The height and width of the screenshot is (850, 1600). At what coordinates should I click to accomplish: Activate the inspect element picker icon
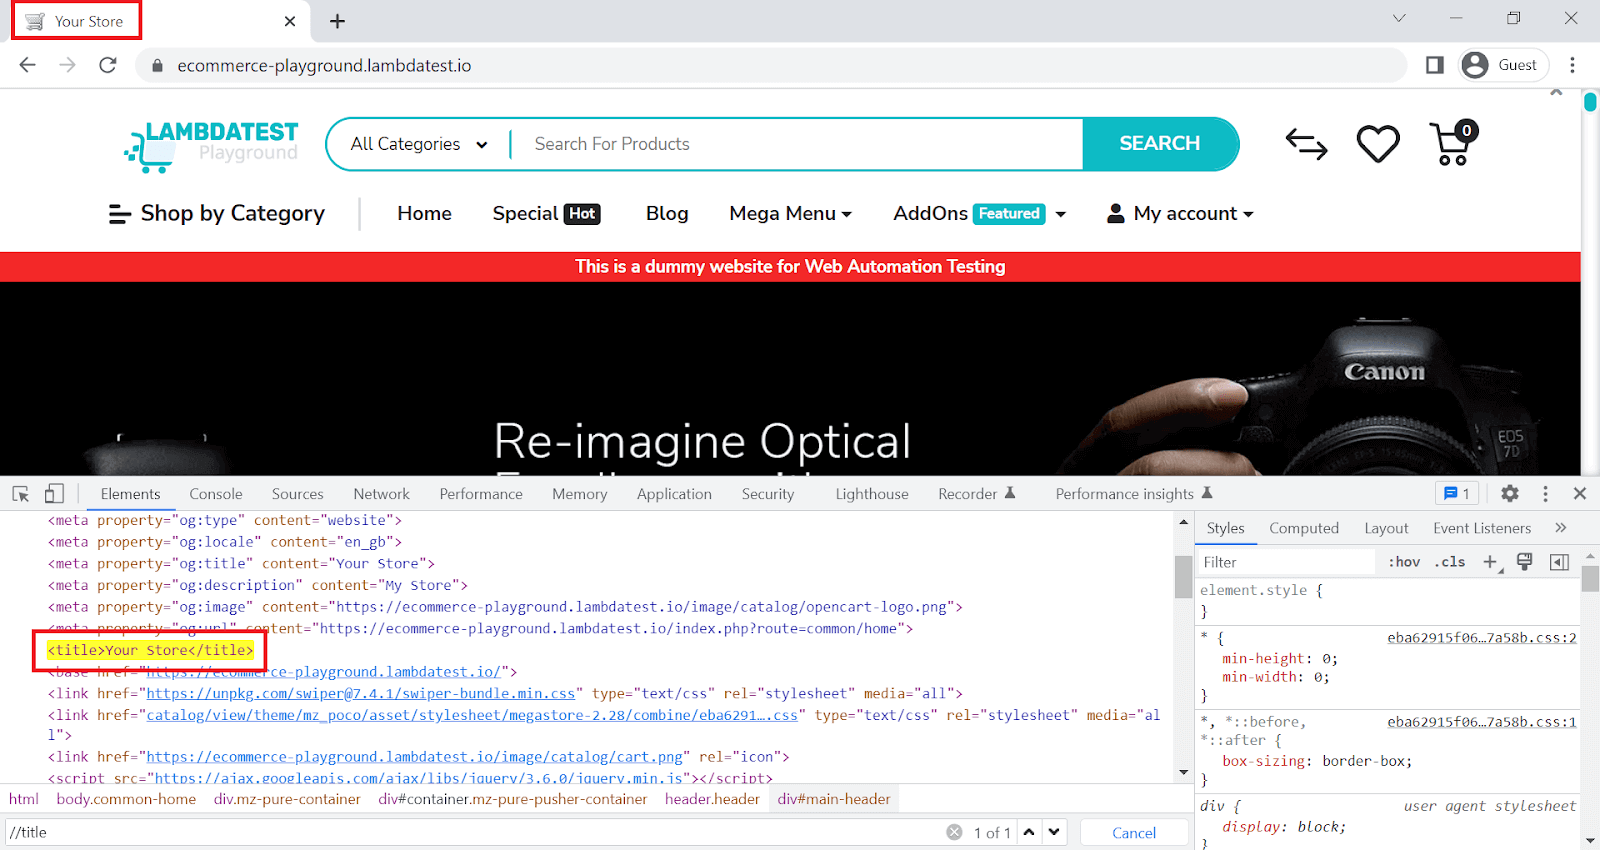[21, 494]
